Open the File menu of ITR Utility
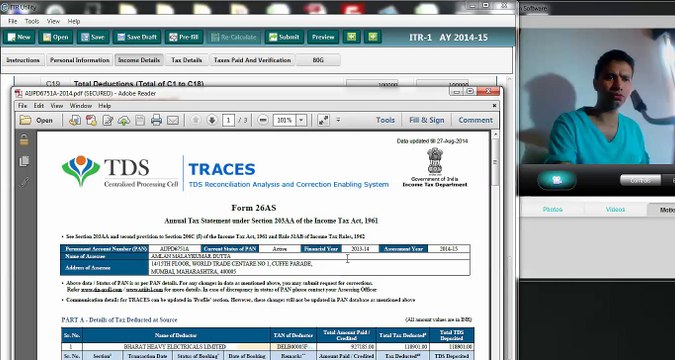The image size is (675, 360). tap(12, 21)
